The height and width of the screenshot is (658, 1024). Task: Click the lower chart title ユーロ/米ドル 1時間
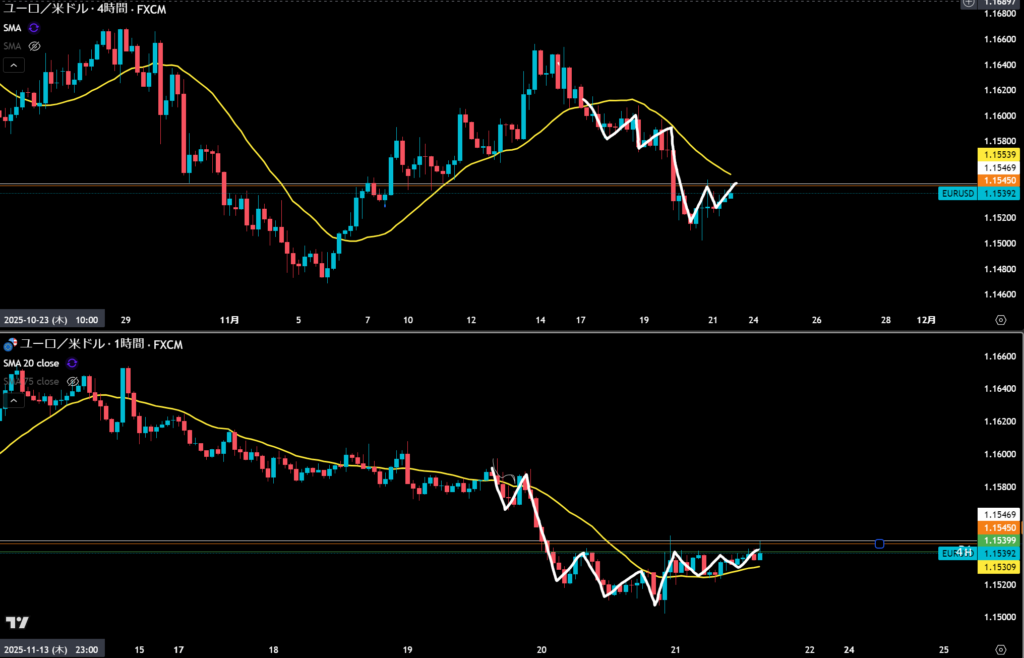pyautogui.click(x=96, y=345)
